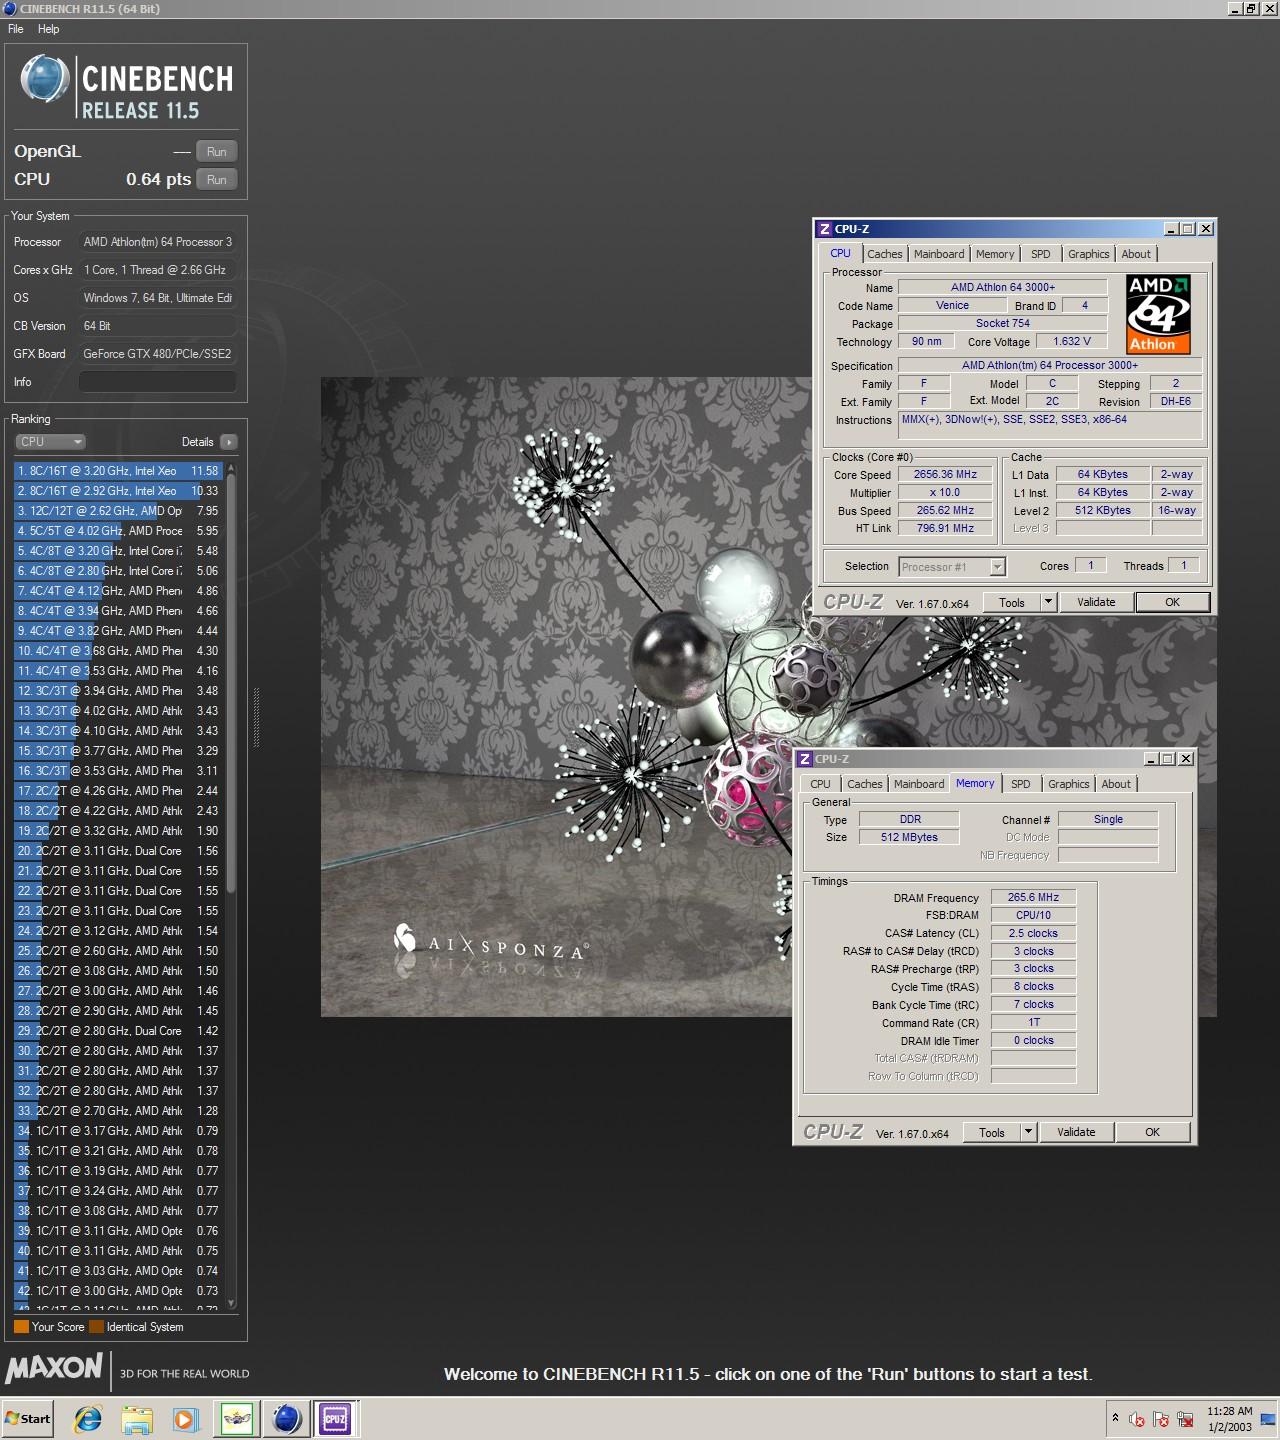
Task: Open the CPU ranking type dropdown
Action: pos(50,441)
